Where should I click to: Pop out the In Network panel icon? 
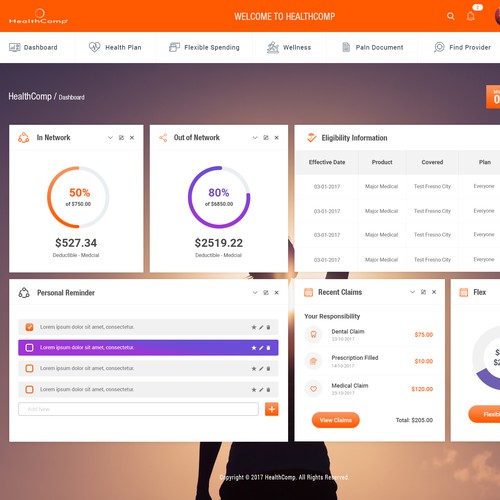121,138
